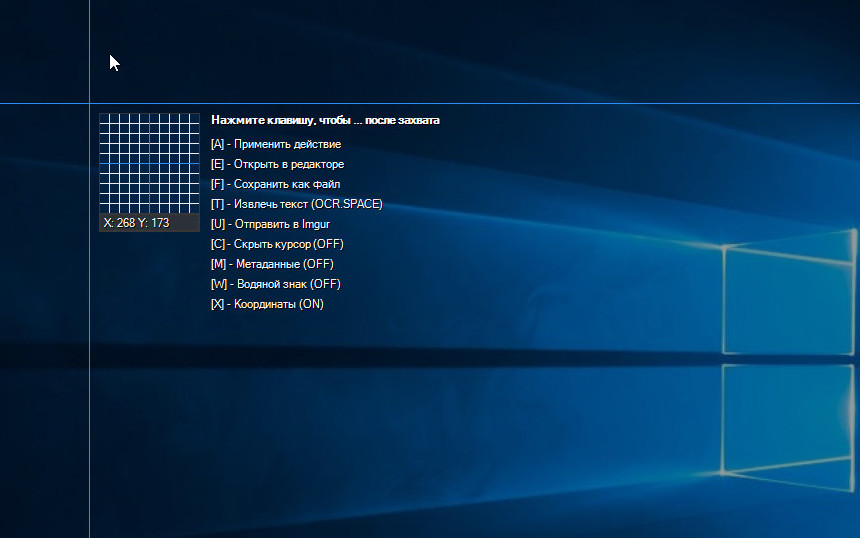
Task: Click the magnifier pixel grid preview
Action: click(x=149, y=163)
